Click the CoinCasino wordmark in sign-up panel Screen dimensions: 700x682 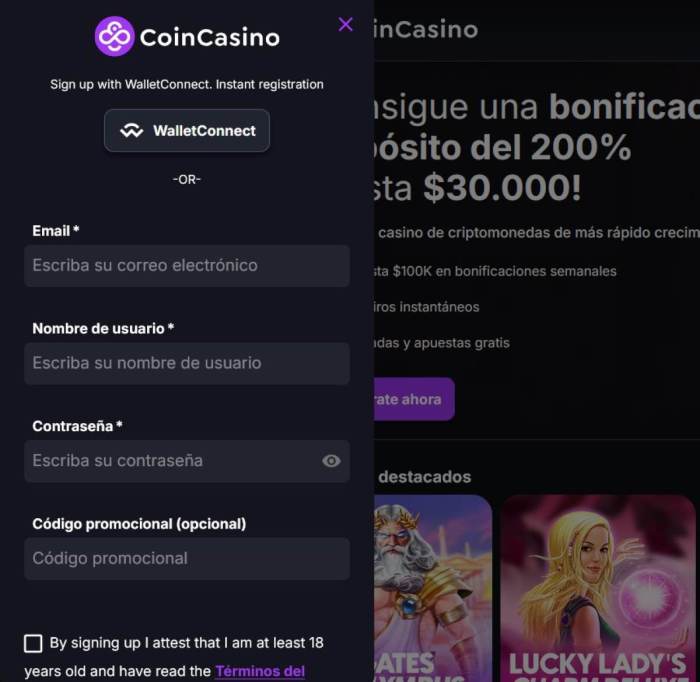pyautogui.click(x=210, y=38)
